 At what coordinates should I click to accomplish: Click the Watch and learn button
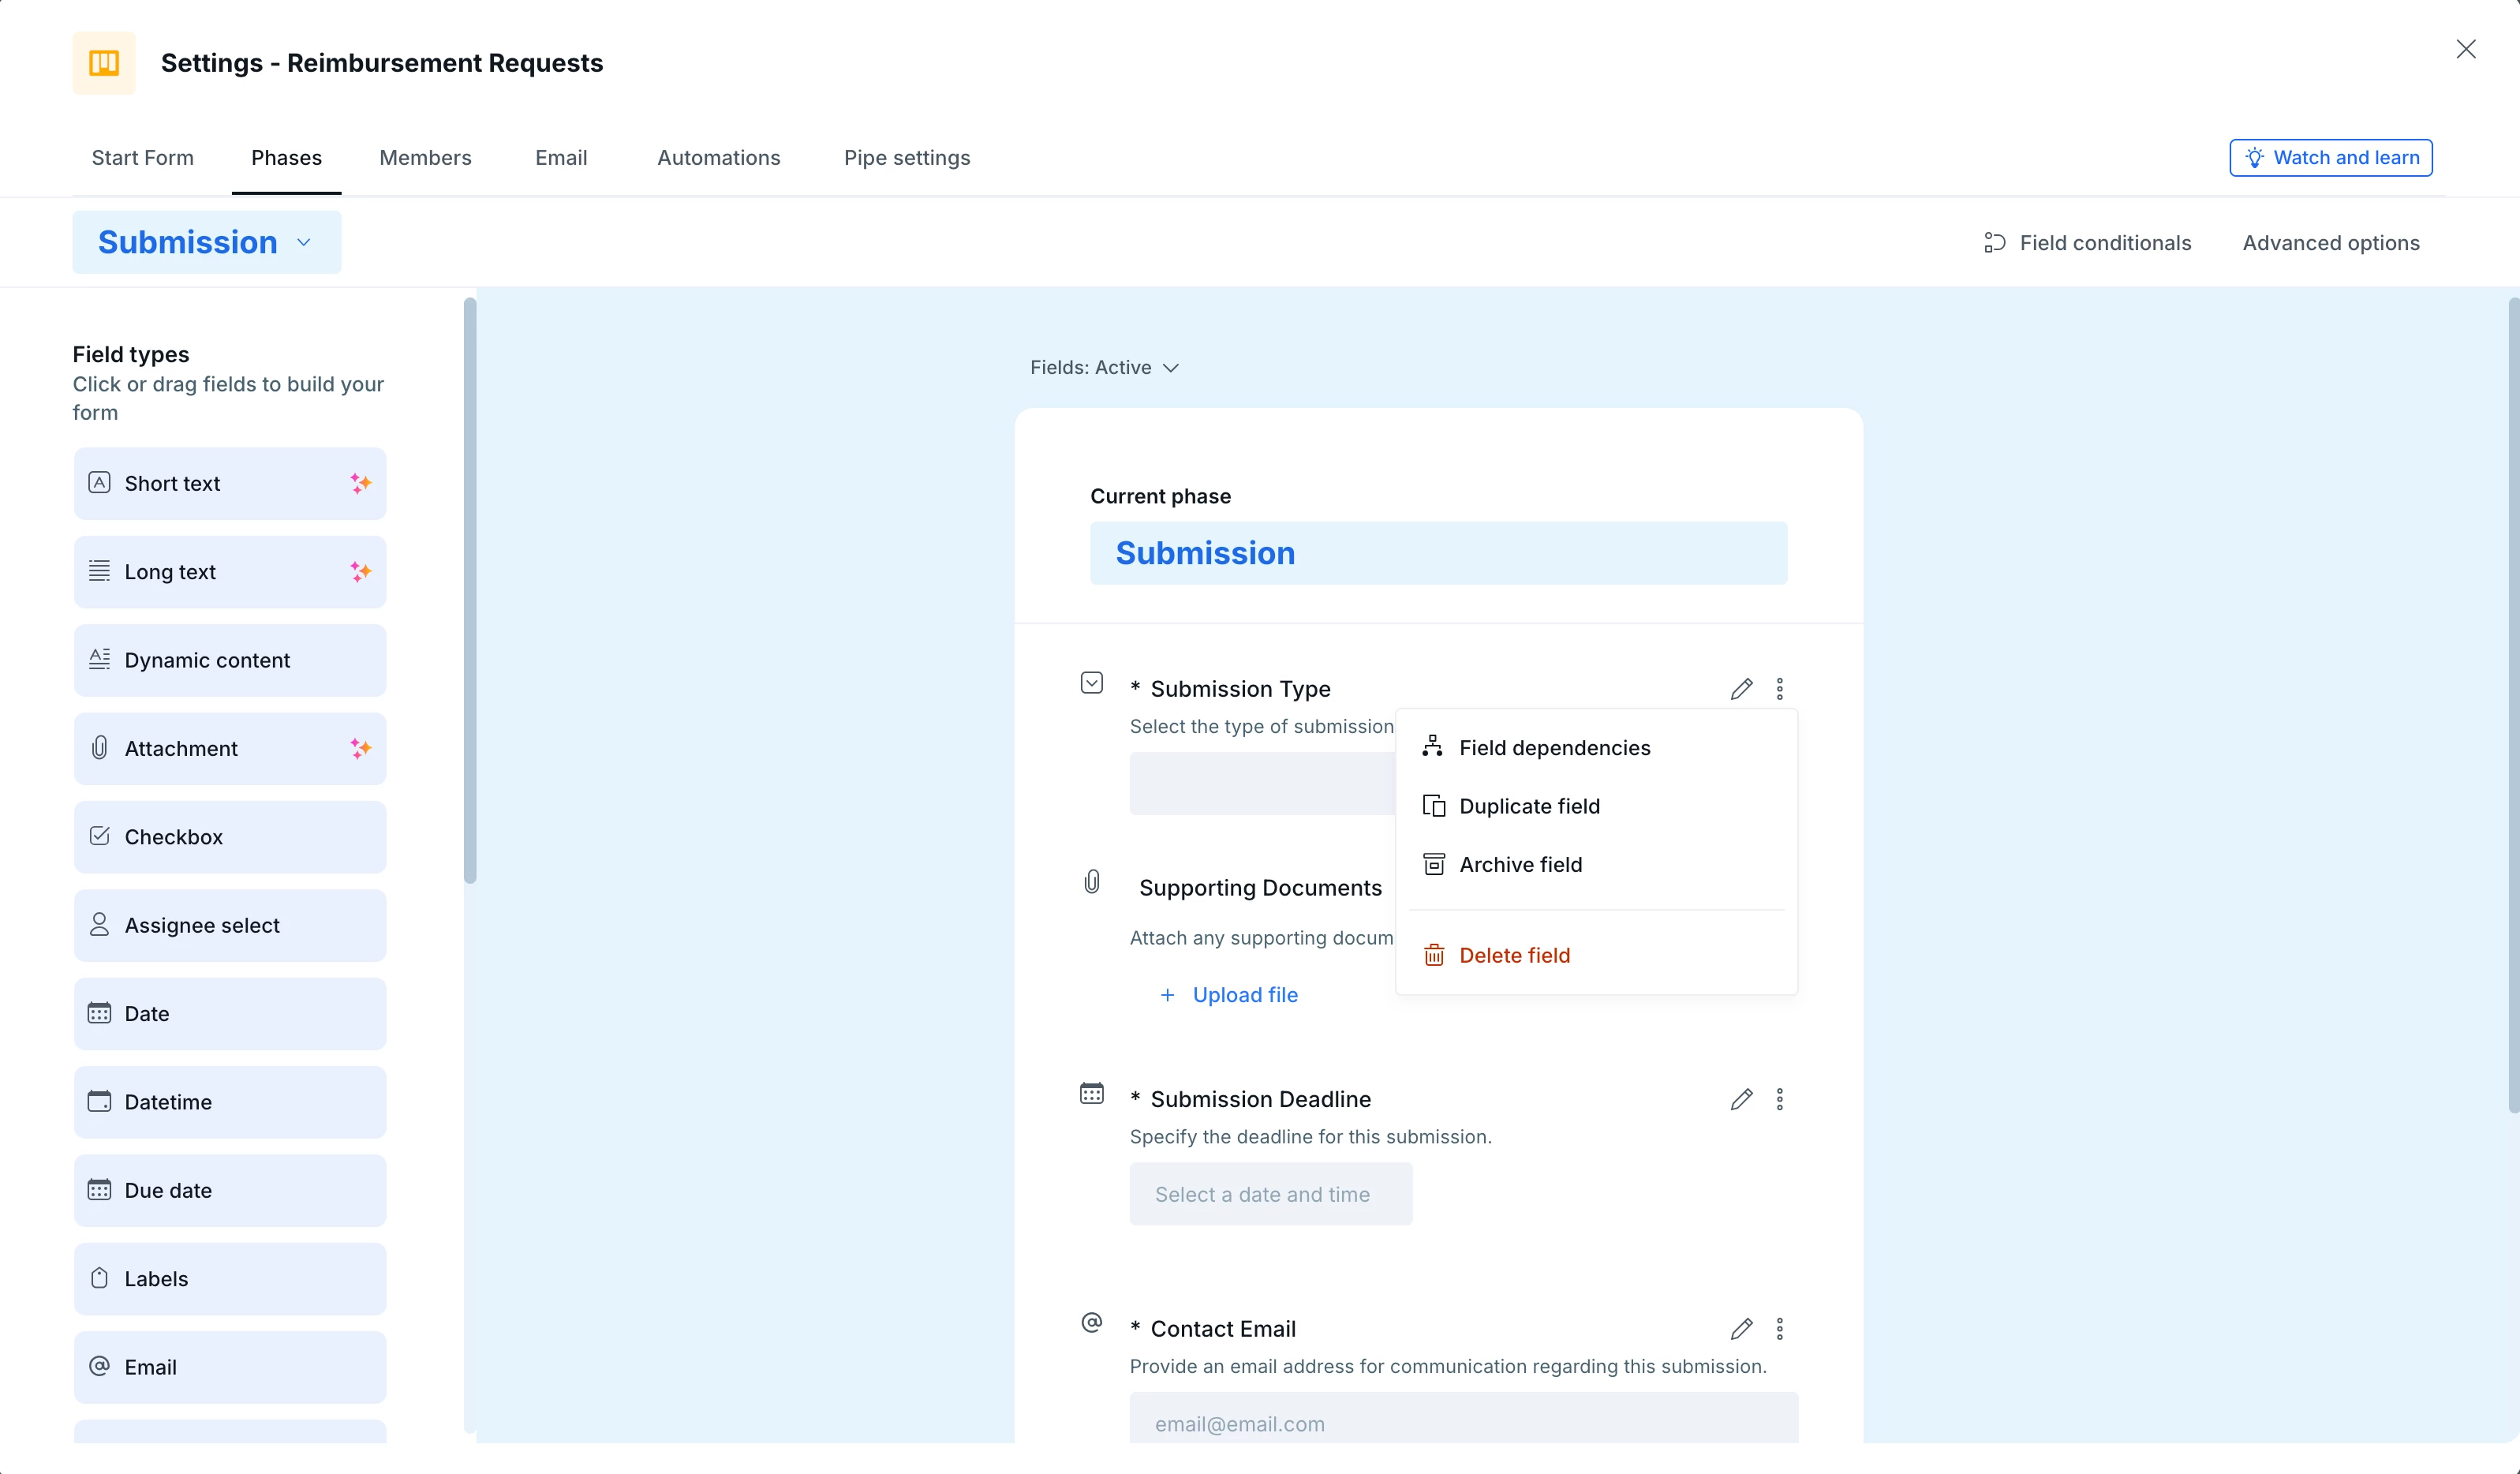tap(2330, 158)
